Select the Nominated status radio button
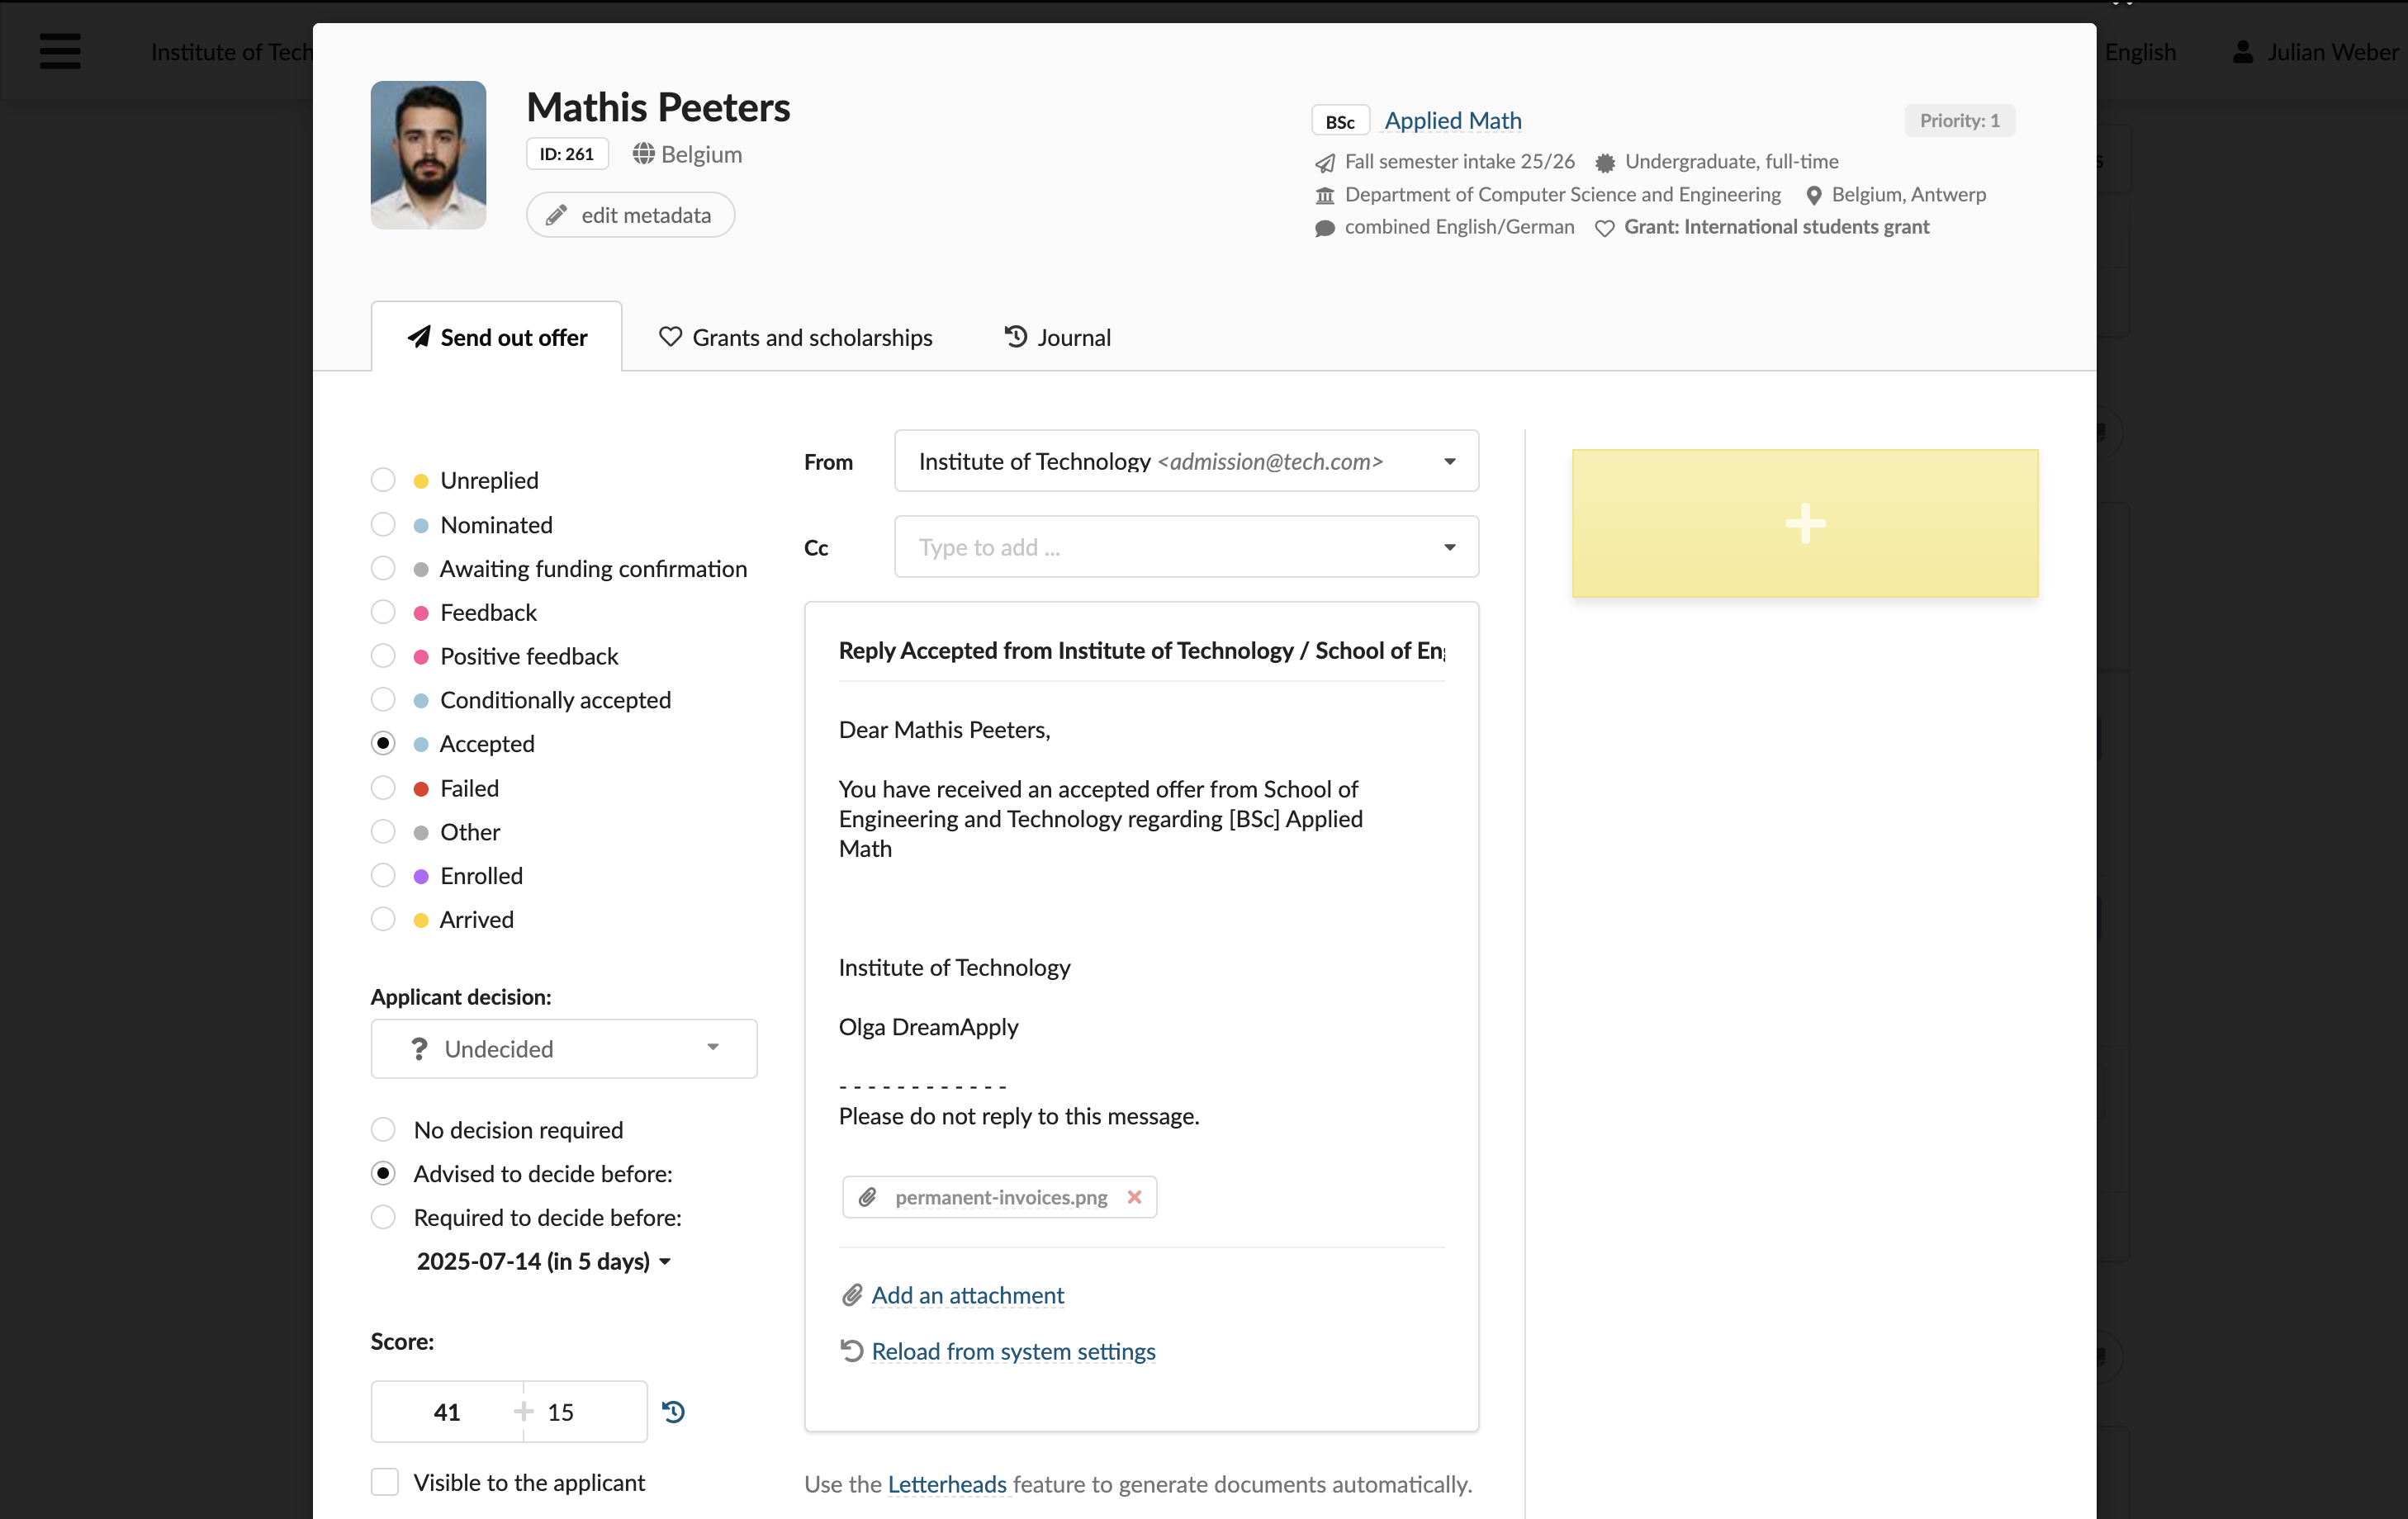The height and width of the screenshot is (1519, 2408). point(383,524)
